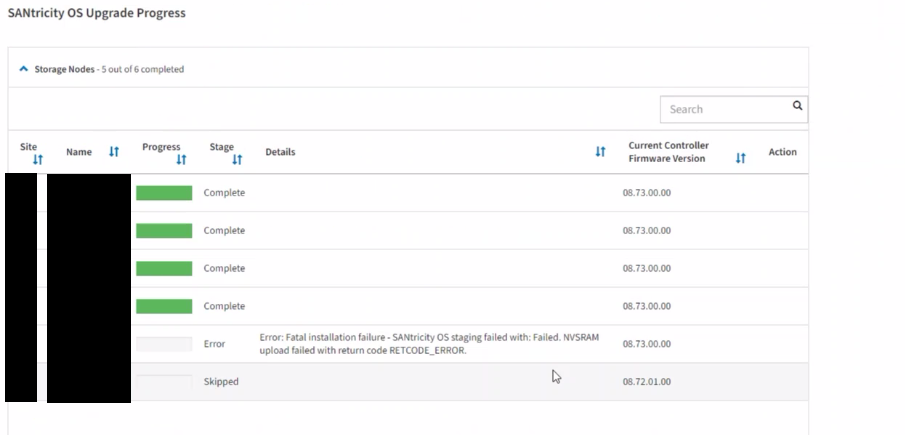
Task: Click the sort arrows beside Name
Action: tap(114, 152)
